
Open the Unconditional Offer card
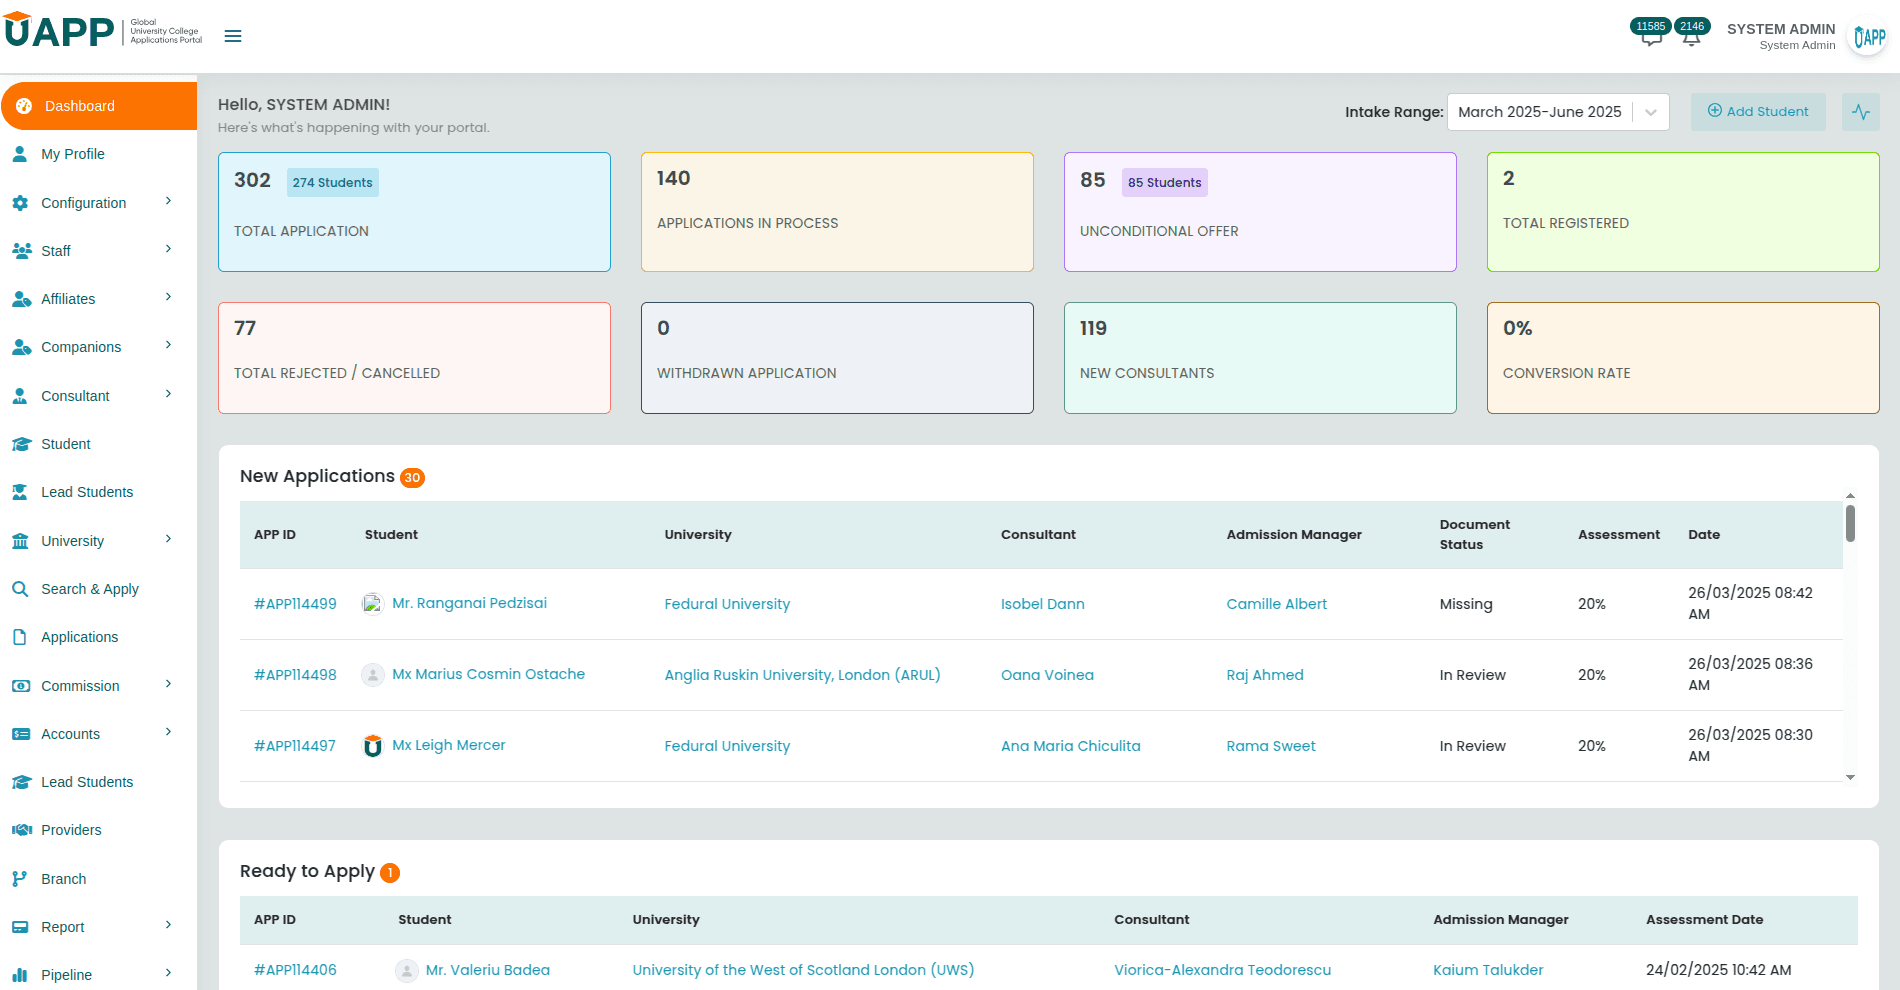click(1260, 212)
